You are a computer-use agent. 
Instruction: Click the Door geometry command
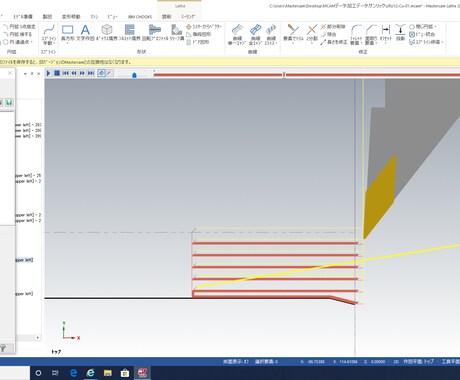pyautogui.click(x=198, y=42)
